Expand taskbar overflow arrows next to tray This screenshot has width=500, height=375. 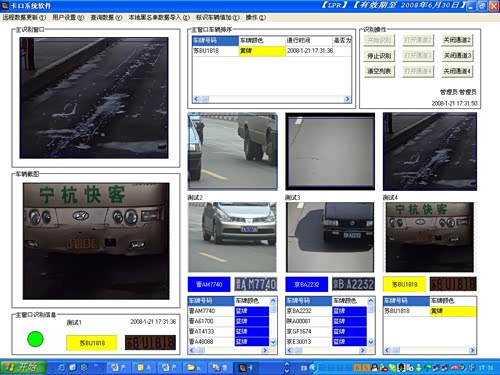[x=287, y=368]
